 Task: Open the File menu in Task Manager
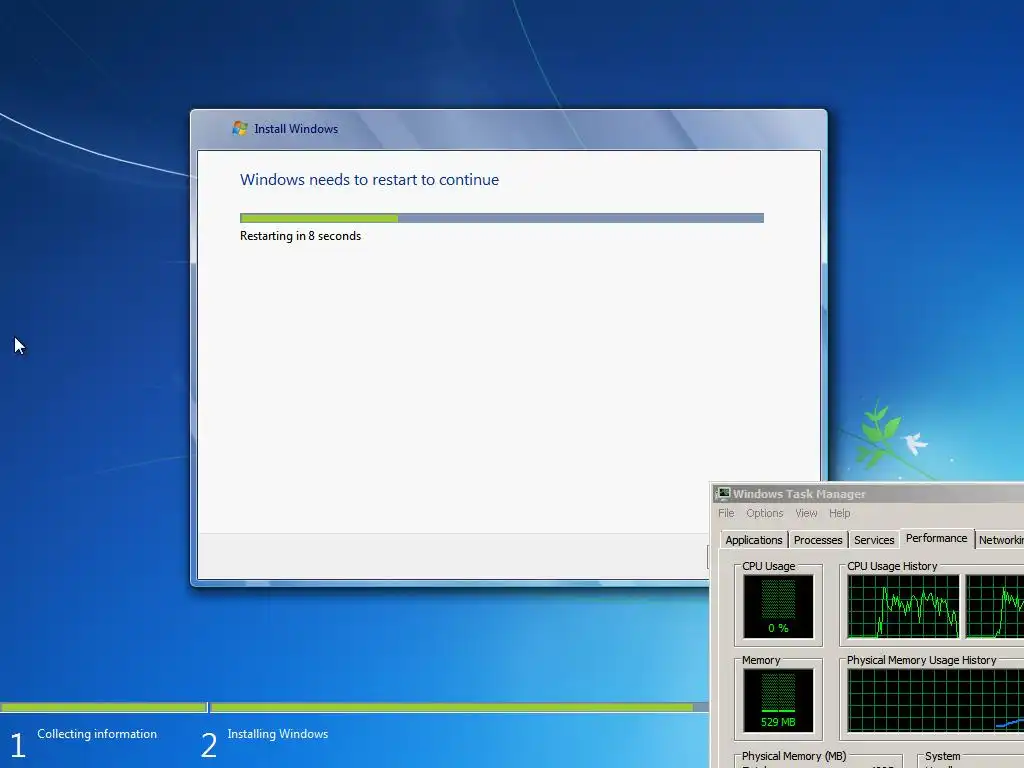tap(726, 513)
